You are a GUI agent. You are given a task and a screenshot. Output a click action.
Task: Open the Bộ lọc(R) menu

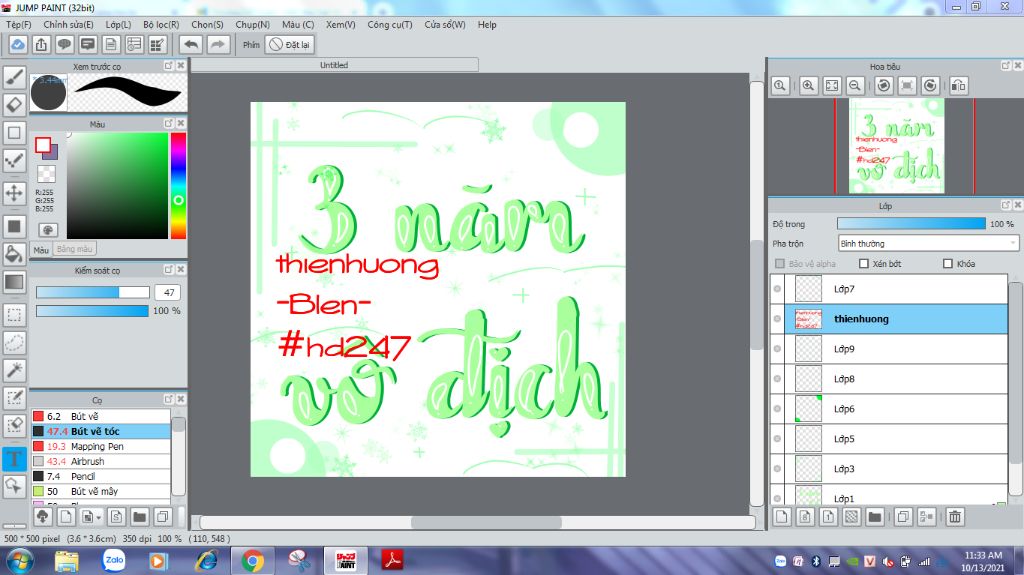[x=161, y=24]
